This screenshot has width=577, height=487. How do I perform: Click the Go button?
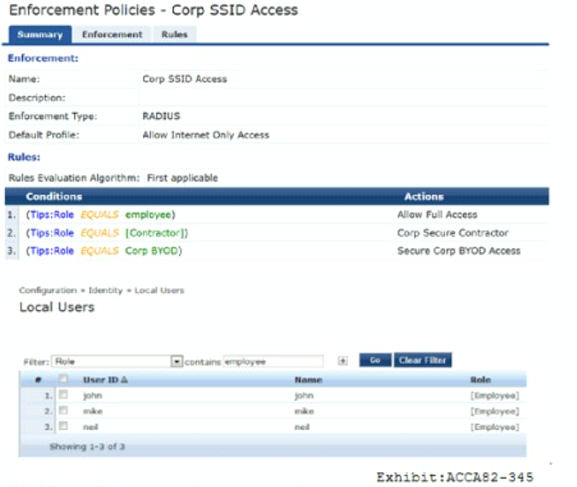pyautogui.click(x=375, y=360)
